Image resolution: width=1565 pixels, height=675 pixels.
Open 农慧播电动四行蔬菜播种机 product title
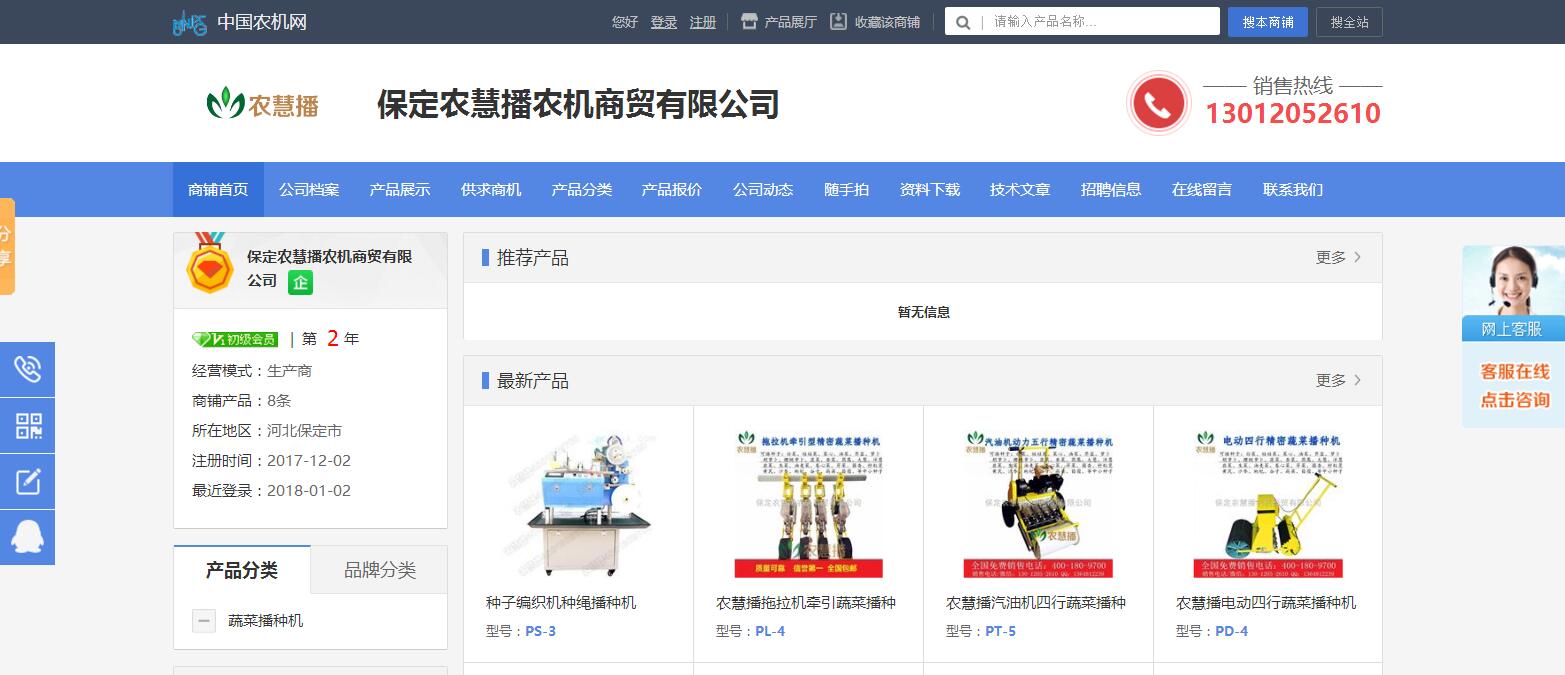tap(1266, 603)
